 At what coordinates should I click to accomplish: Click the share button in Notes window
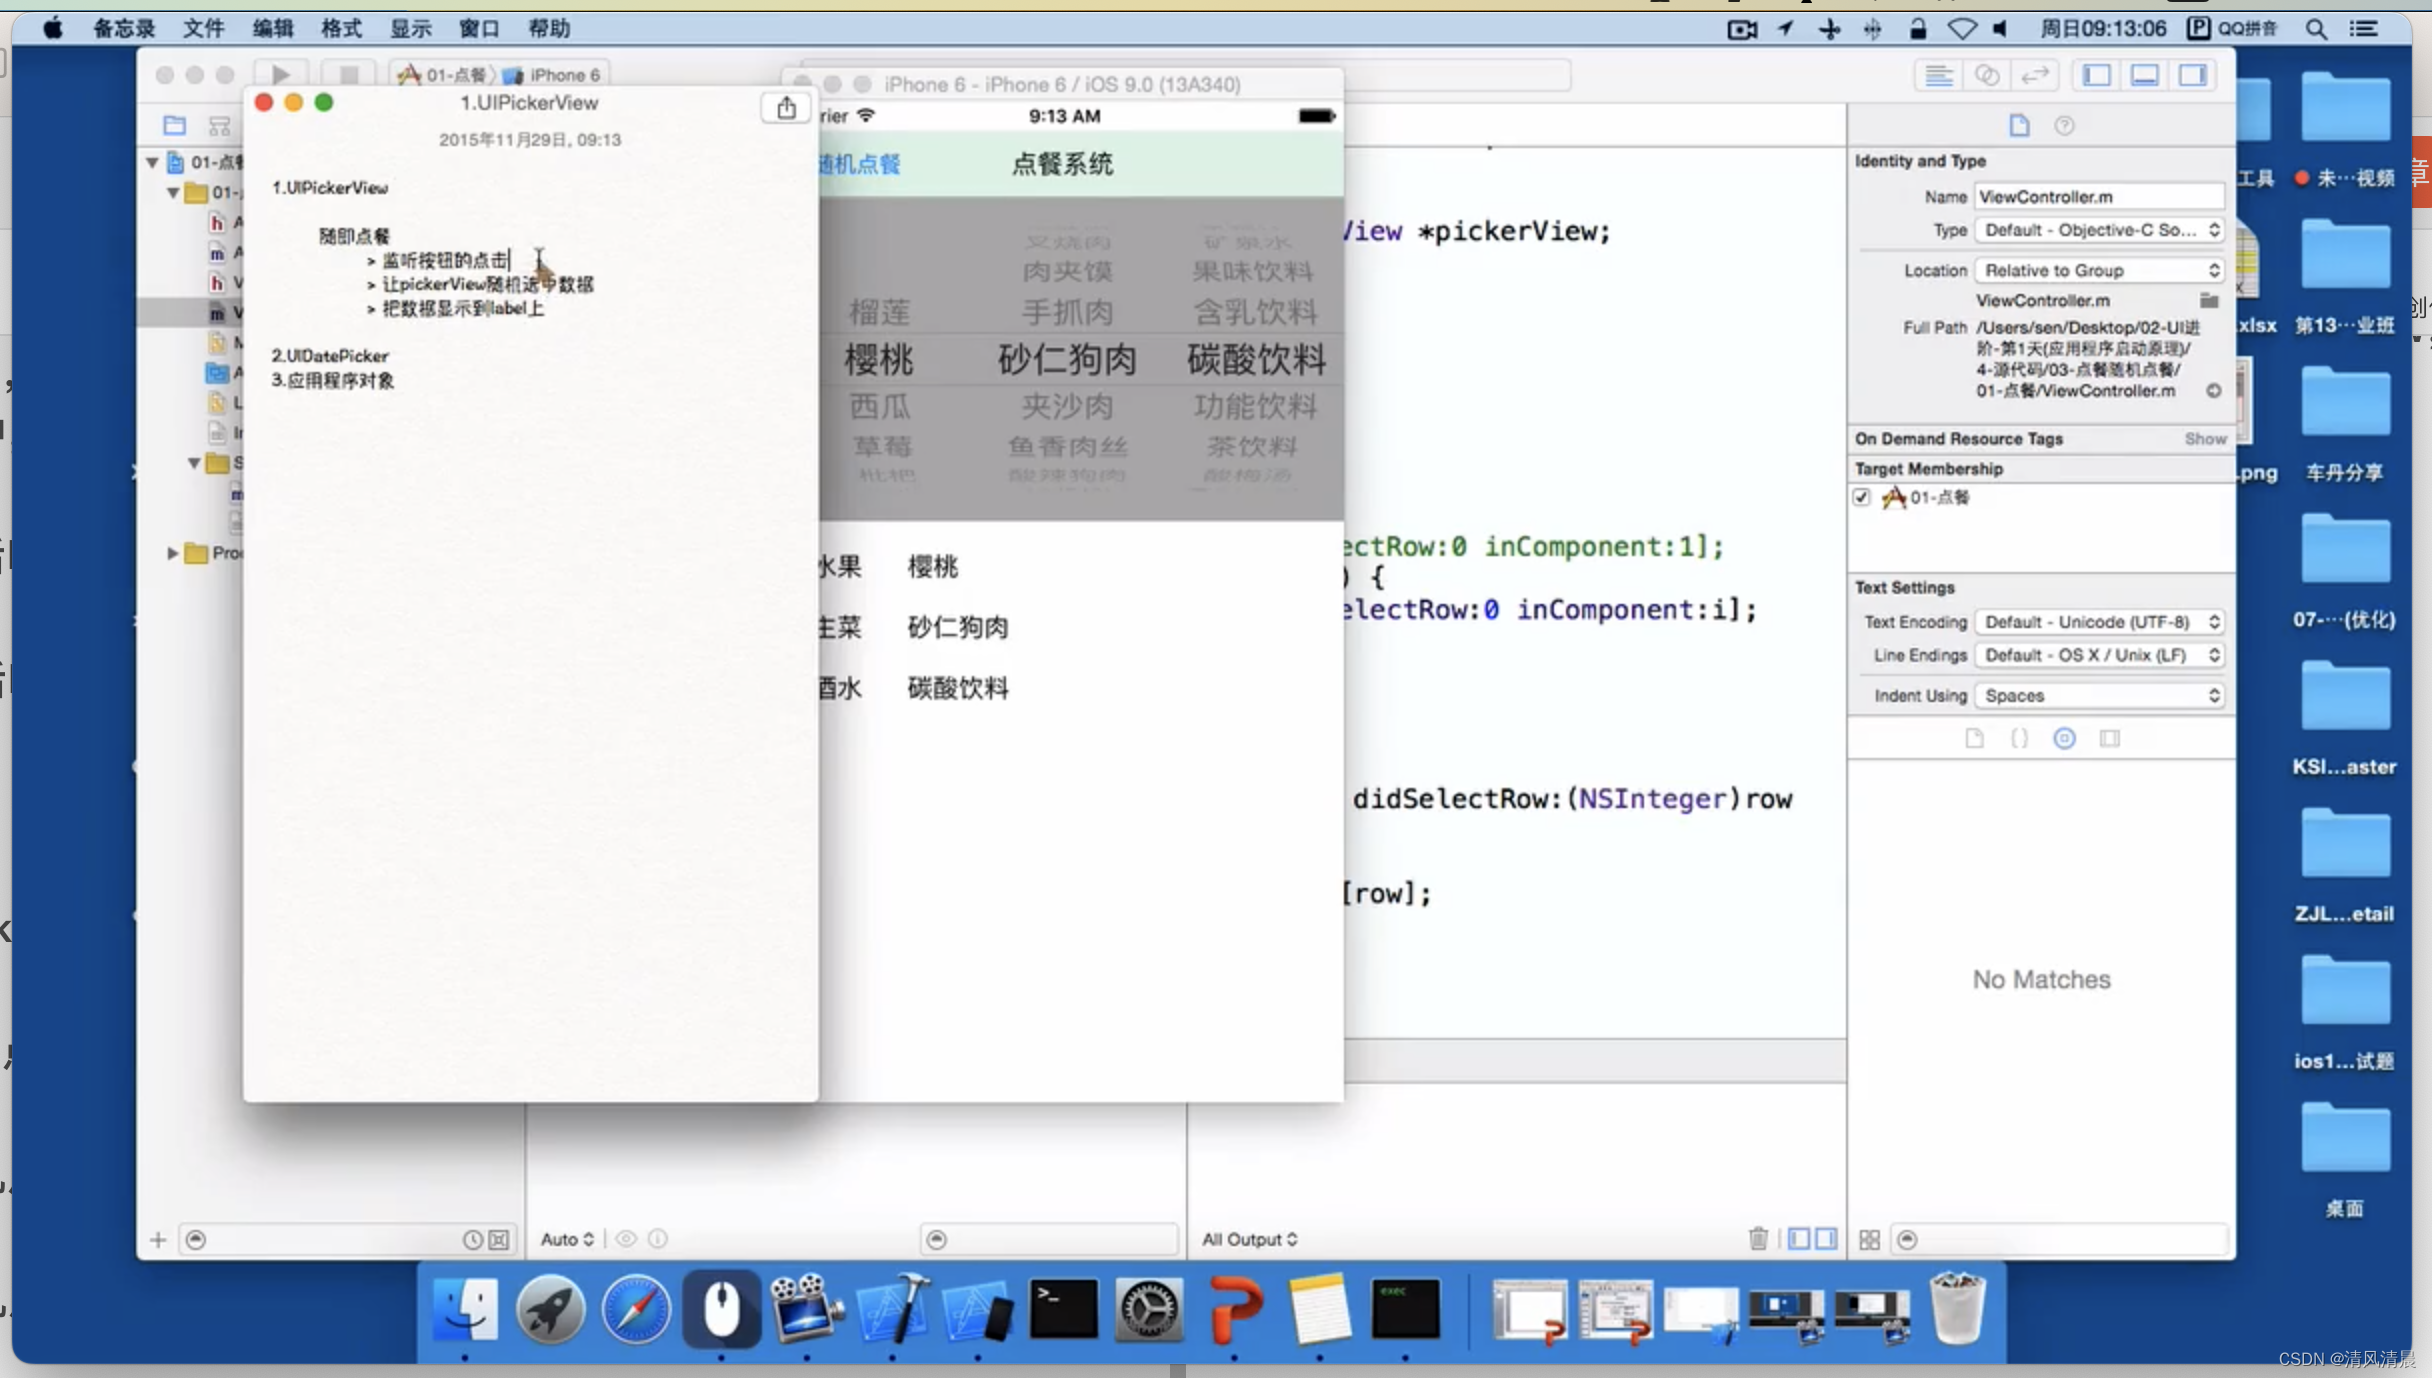786,108
